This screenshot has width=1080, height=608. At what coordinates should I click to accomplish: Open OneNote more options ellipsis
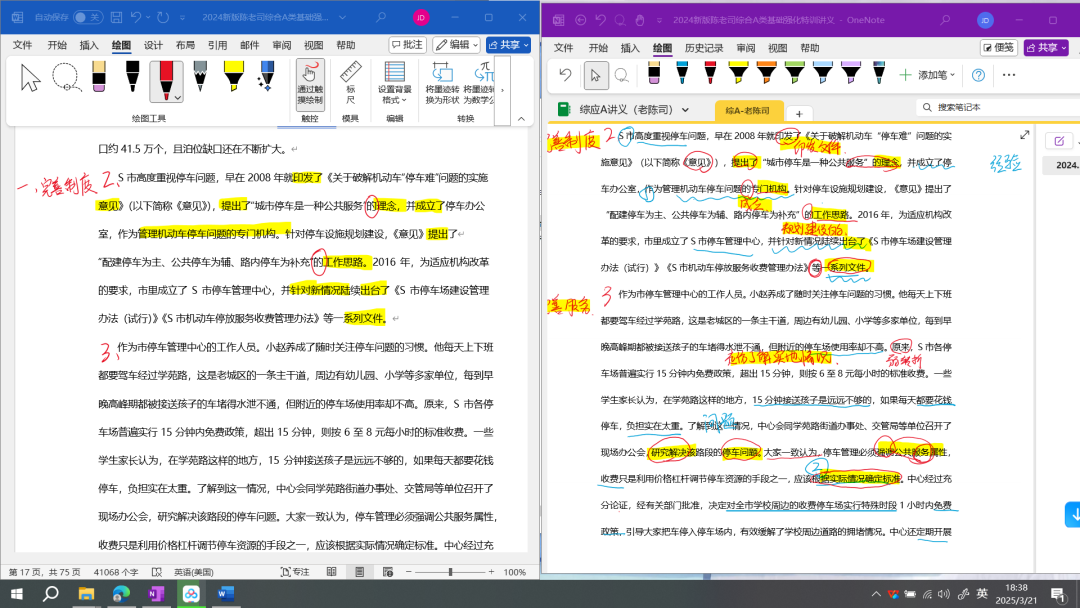pyautogui.click(x=1009, y=75)
